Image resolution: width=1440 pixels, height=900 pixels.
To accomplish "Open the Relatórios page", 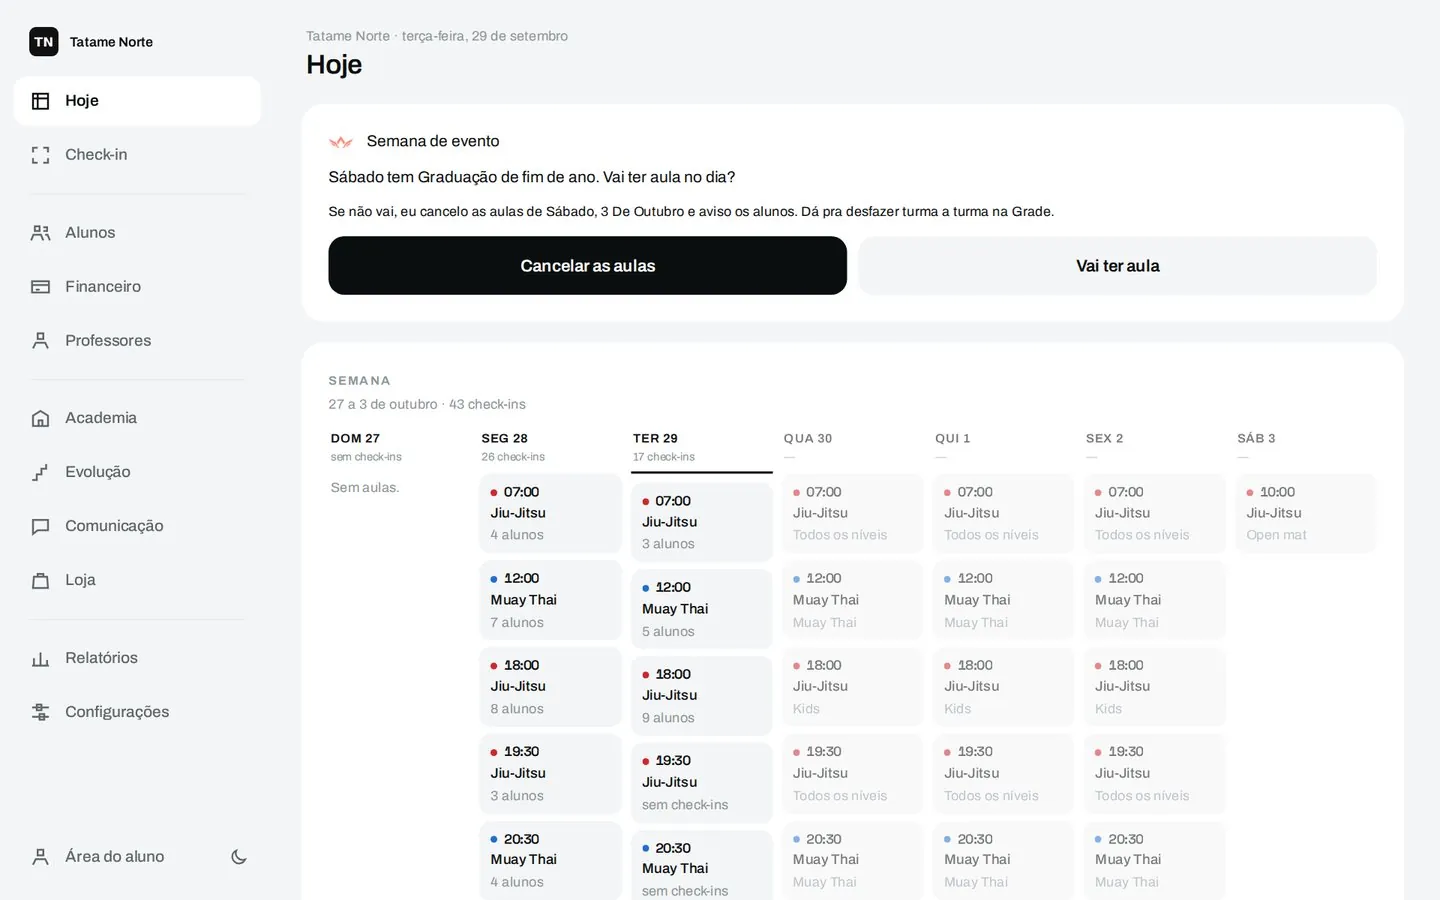I will [137, 658].
